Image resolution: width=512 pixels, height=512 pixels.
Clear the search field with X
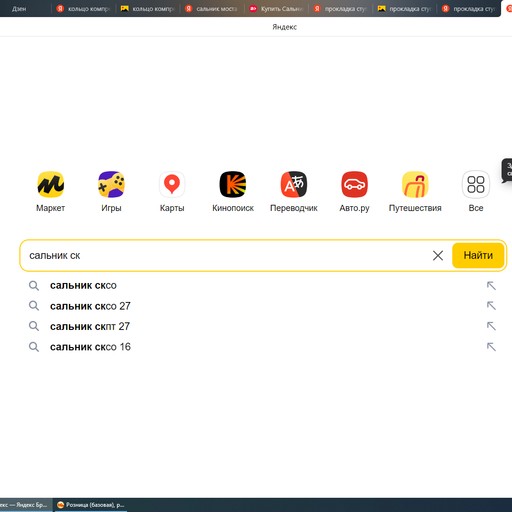point(438,256)
